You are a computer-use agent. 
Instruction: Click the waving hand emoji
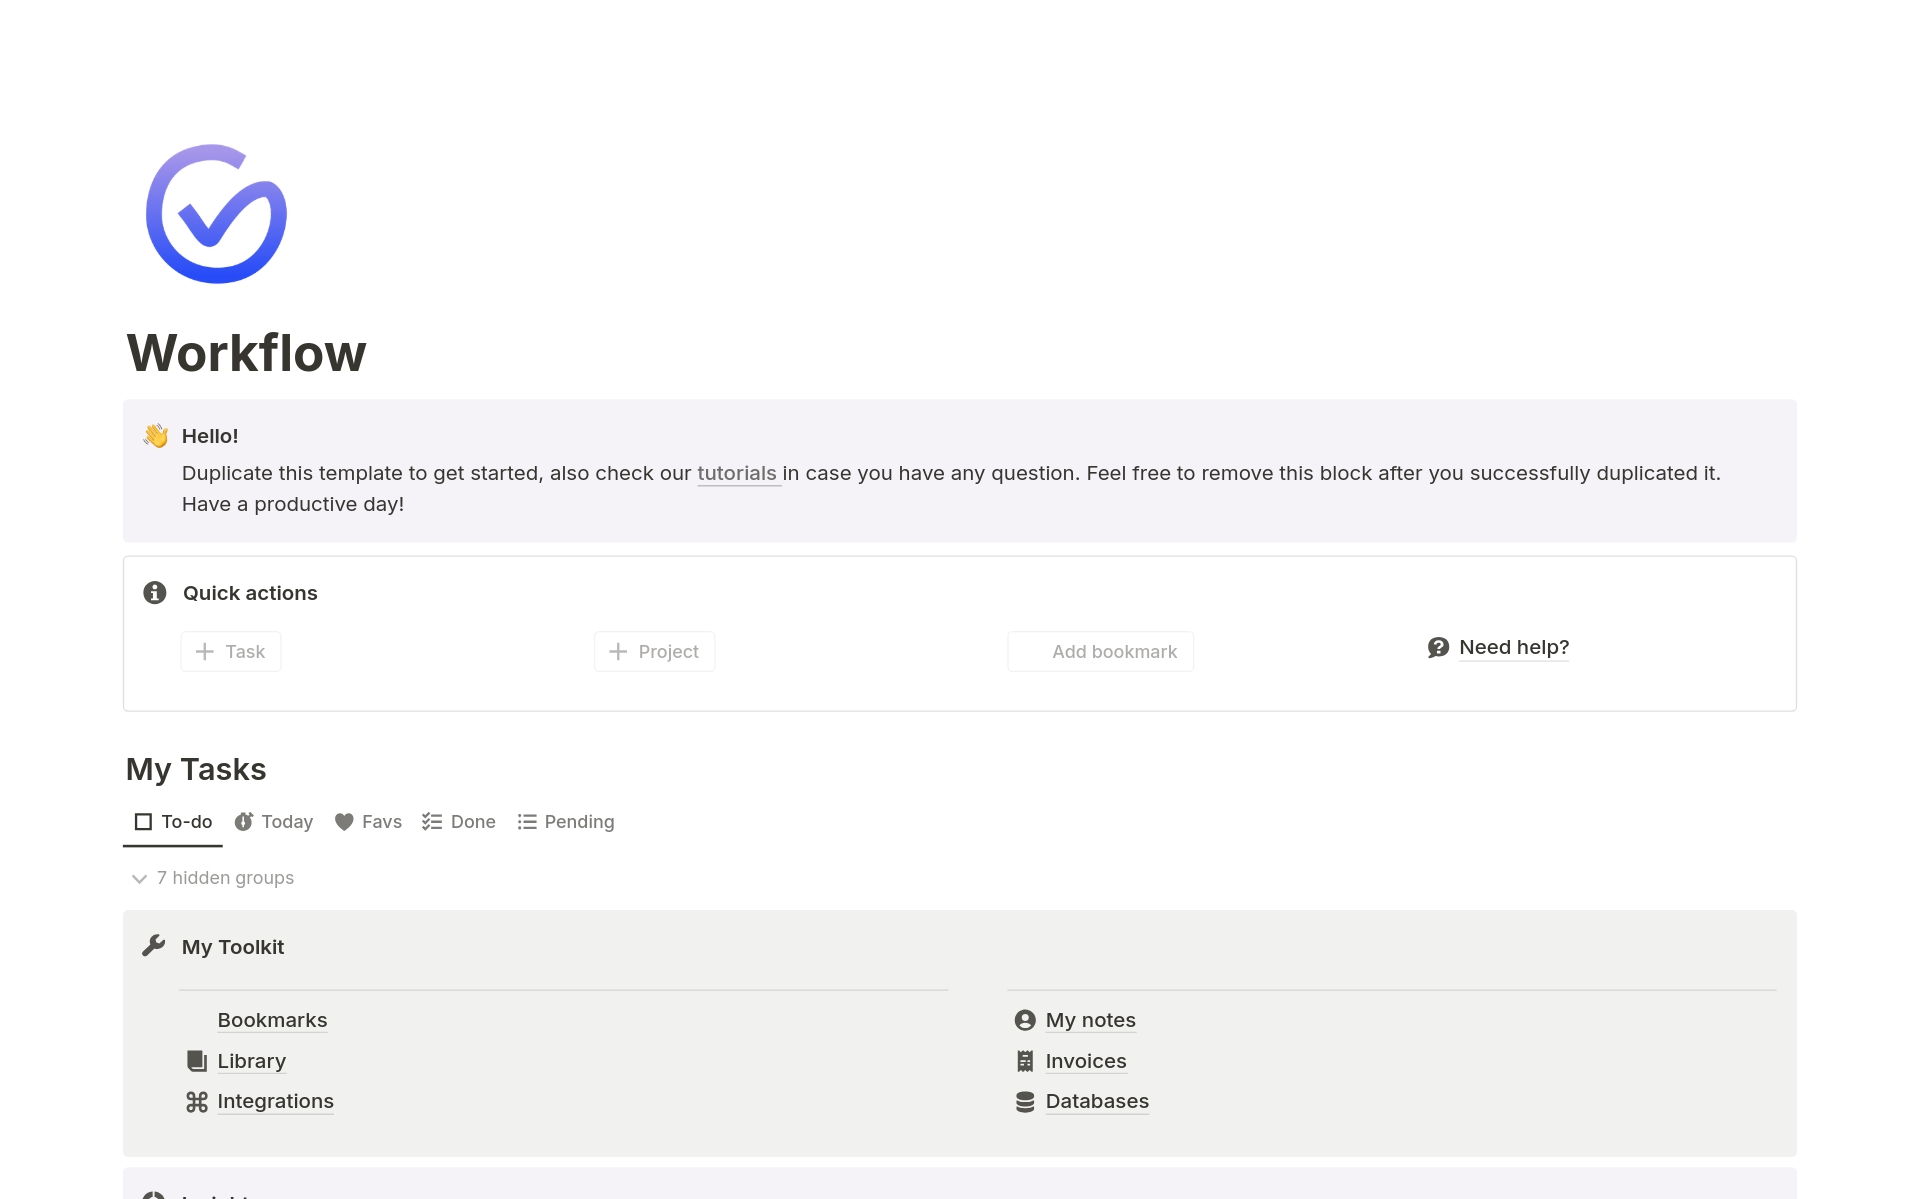coord(155,435)
